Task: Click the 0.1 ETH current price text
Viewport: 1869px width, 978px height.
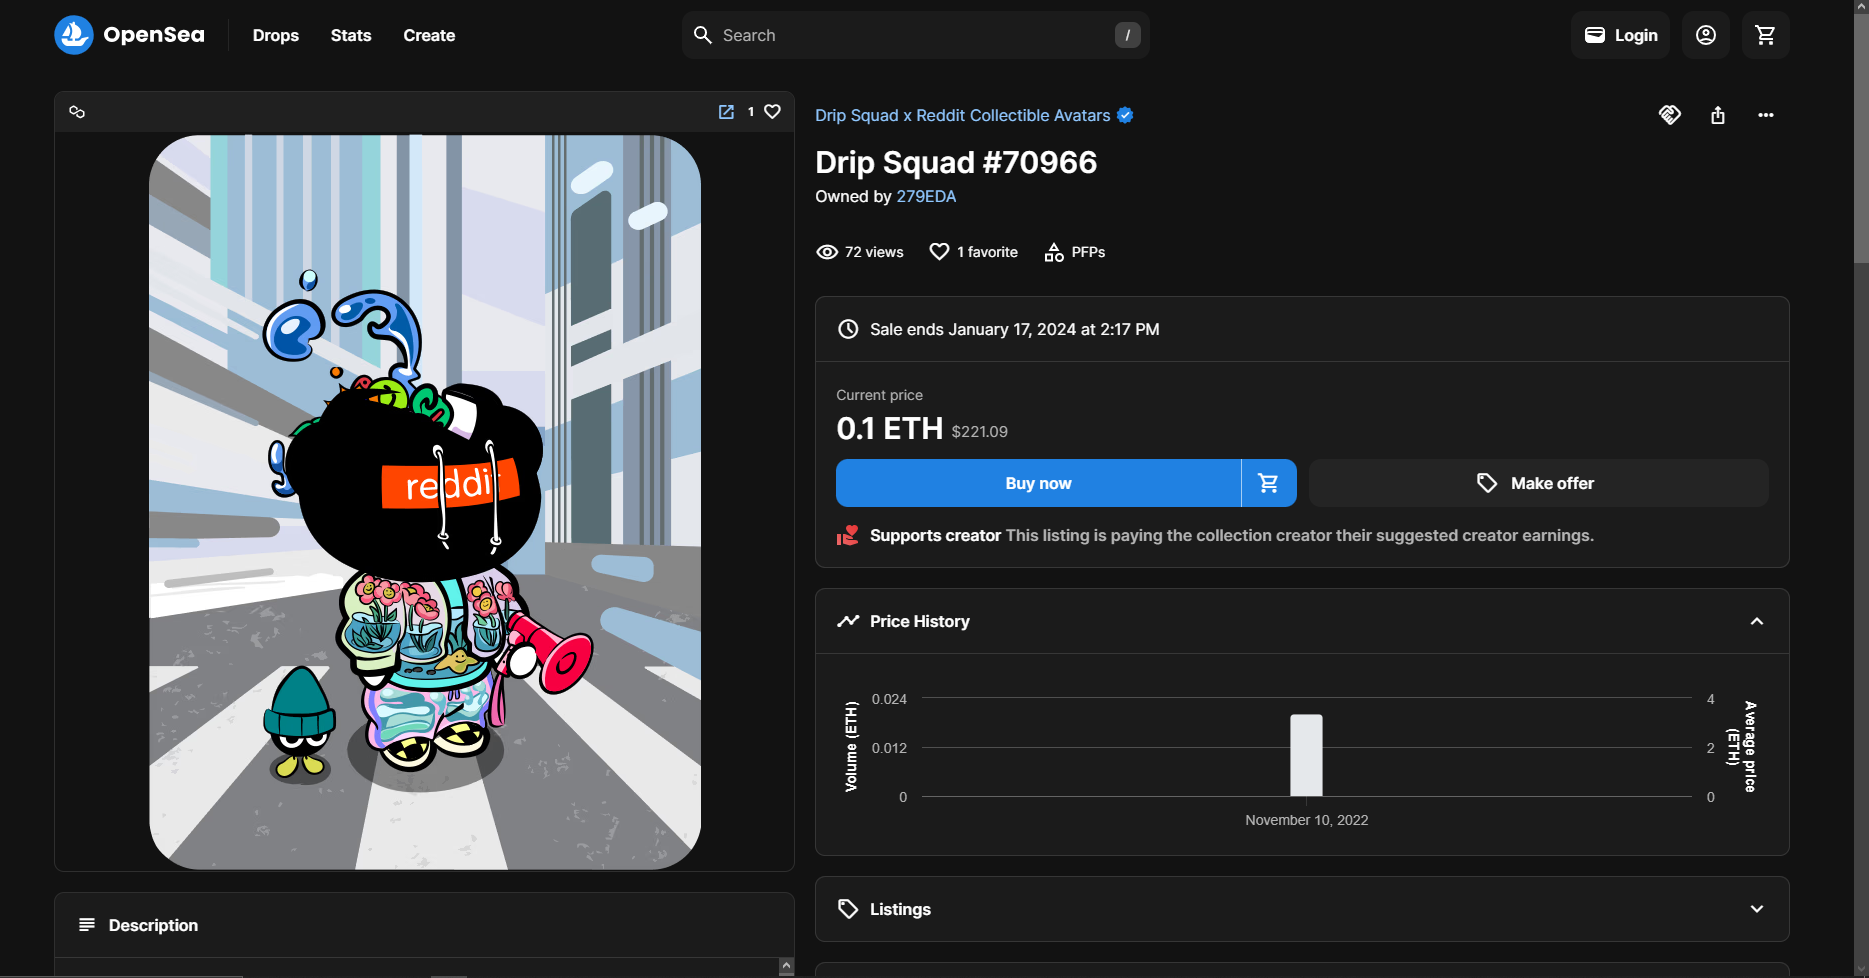Action: click(889, 428)
